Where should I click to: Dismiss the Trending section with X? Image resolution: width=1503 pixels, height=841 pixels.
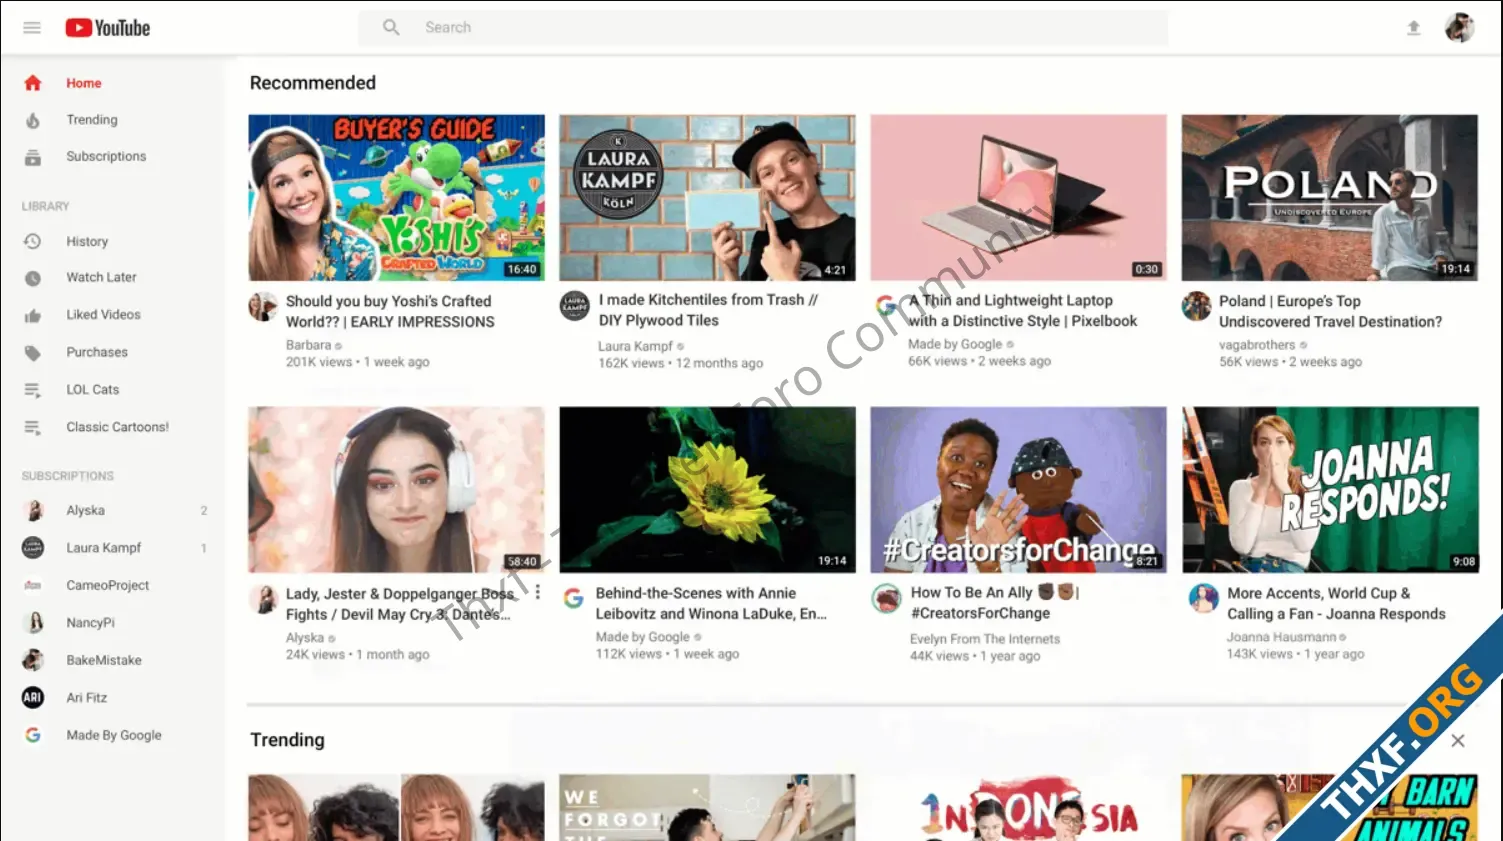tap(1458, 741)
